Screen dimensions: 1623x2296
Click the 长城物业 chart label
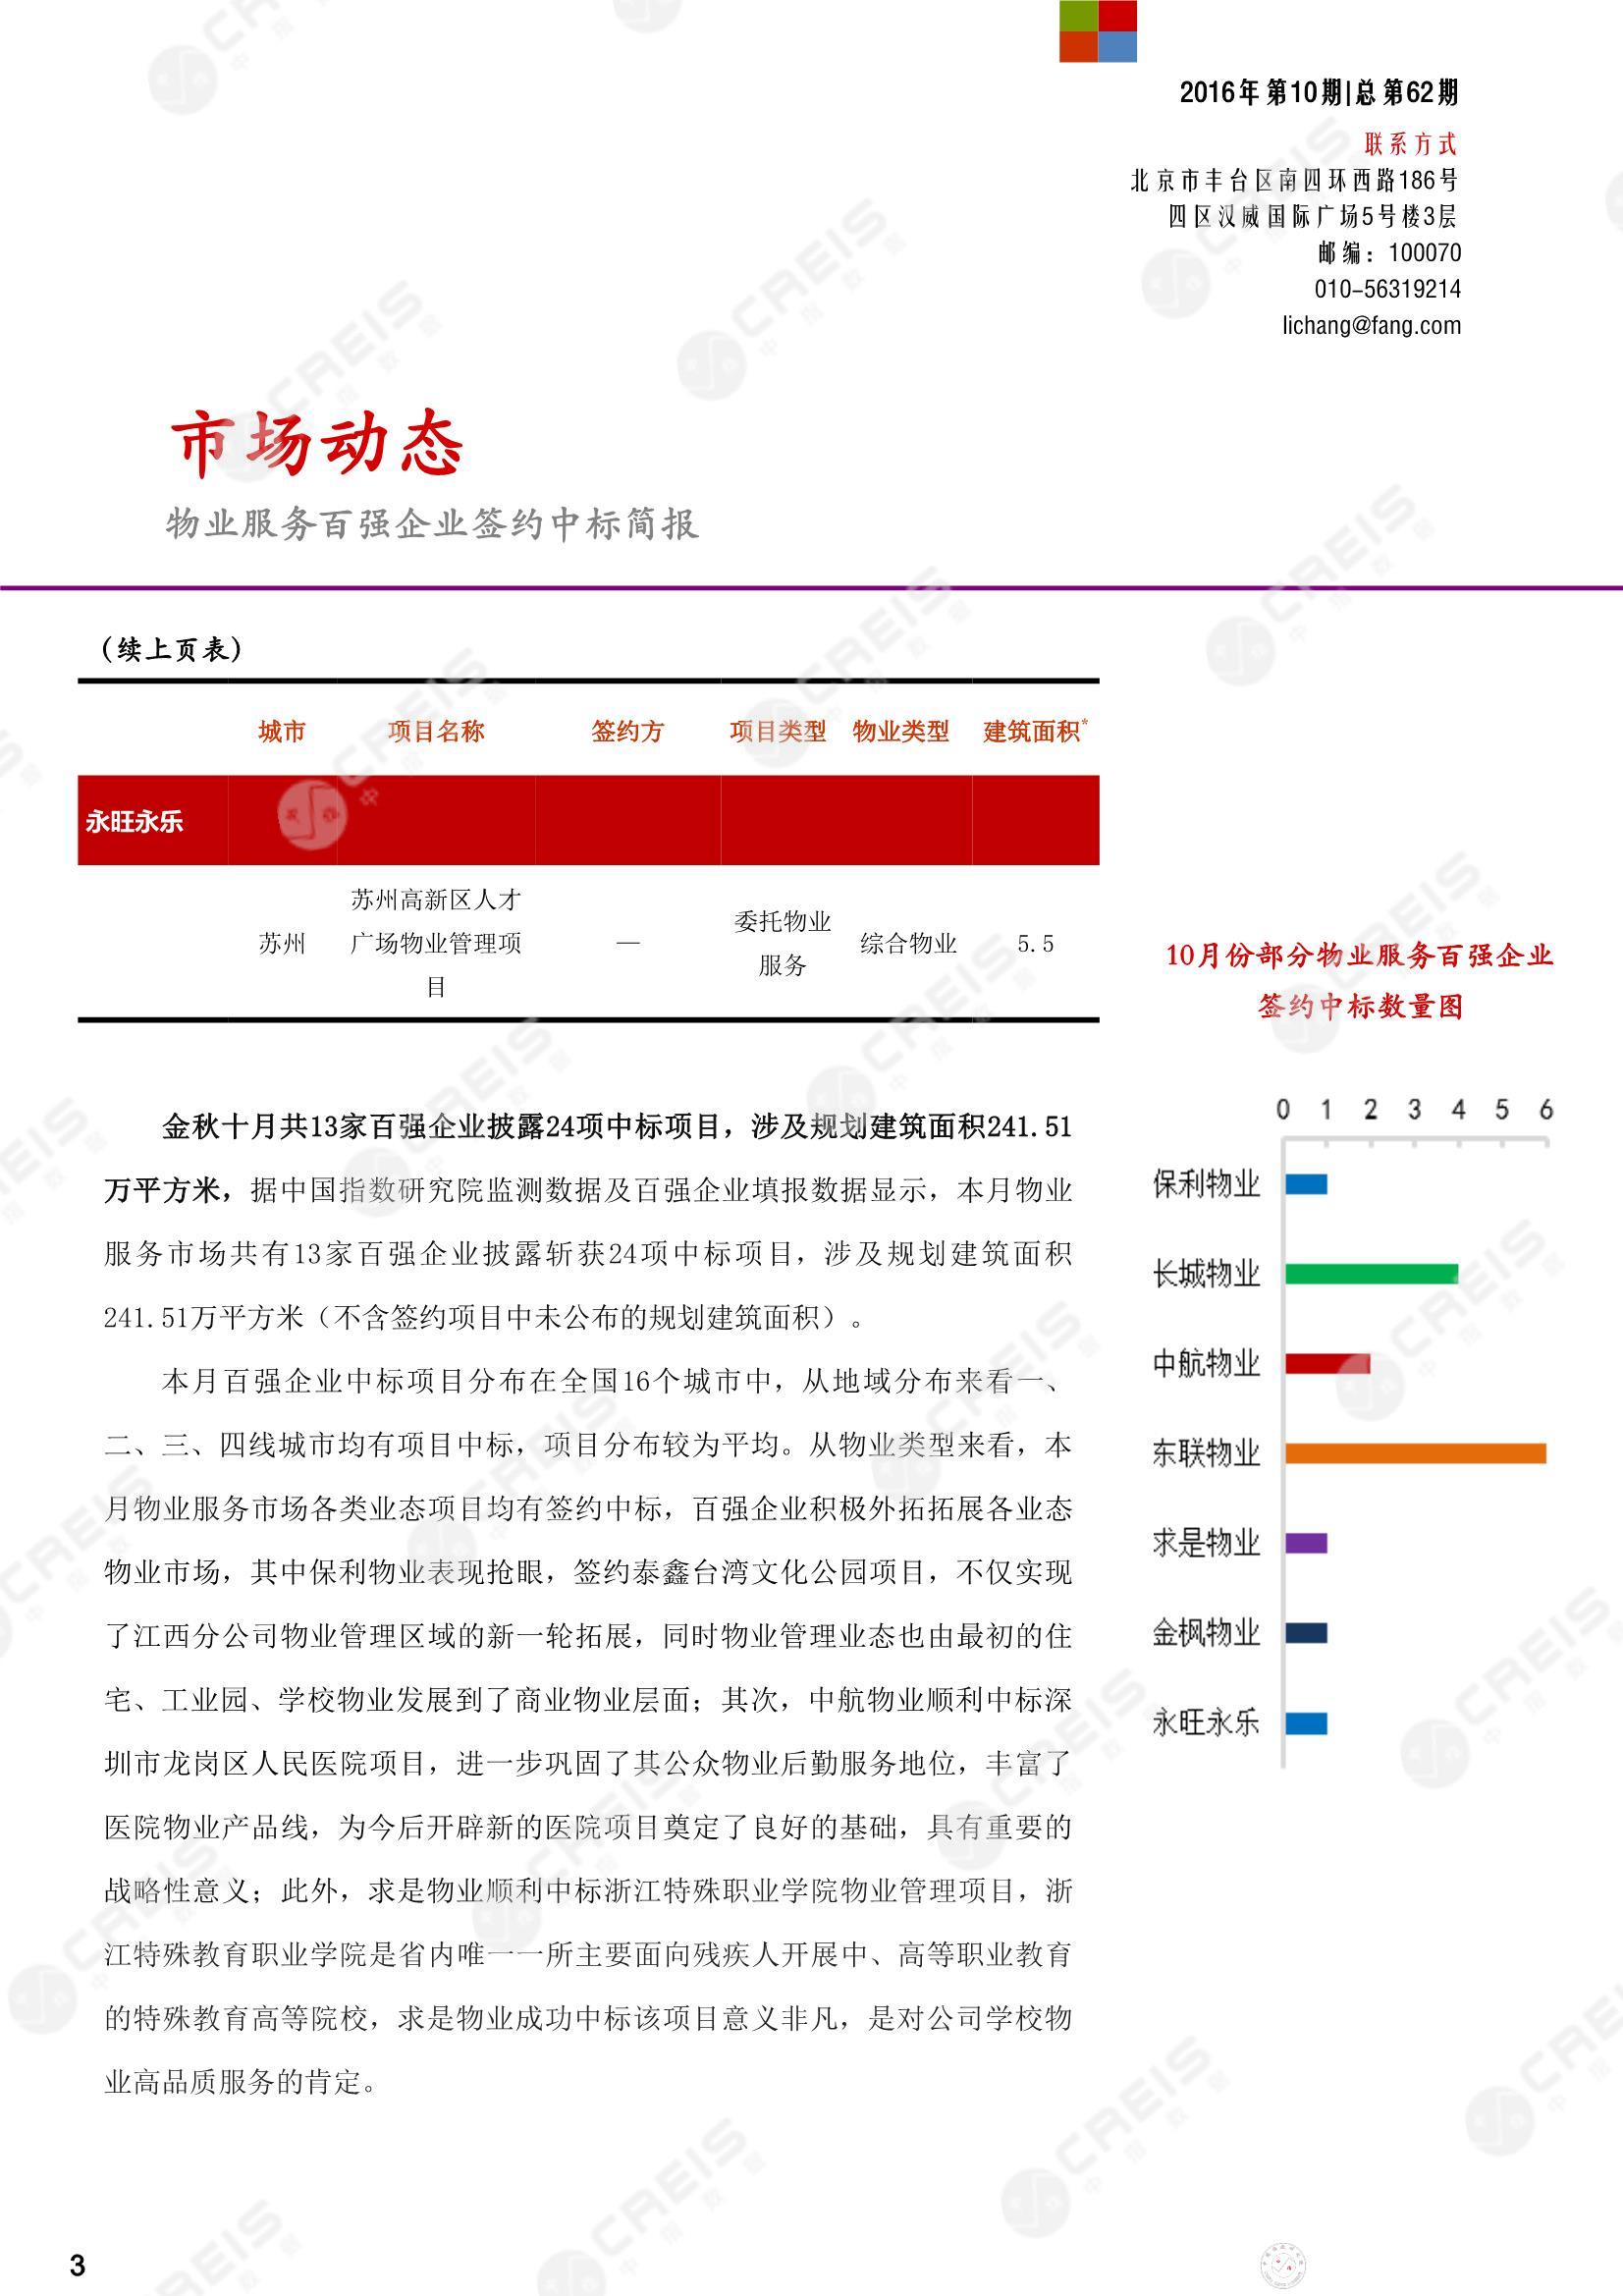pos(1206,1274)
